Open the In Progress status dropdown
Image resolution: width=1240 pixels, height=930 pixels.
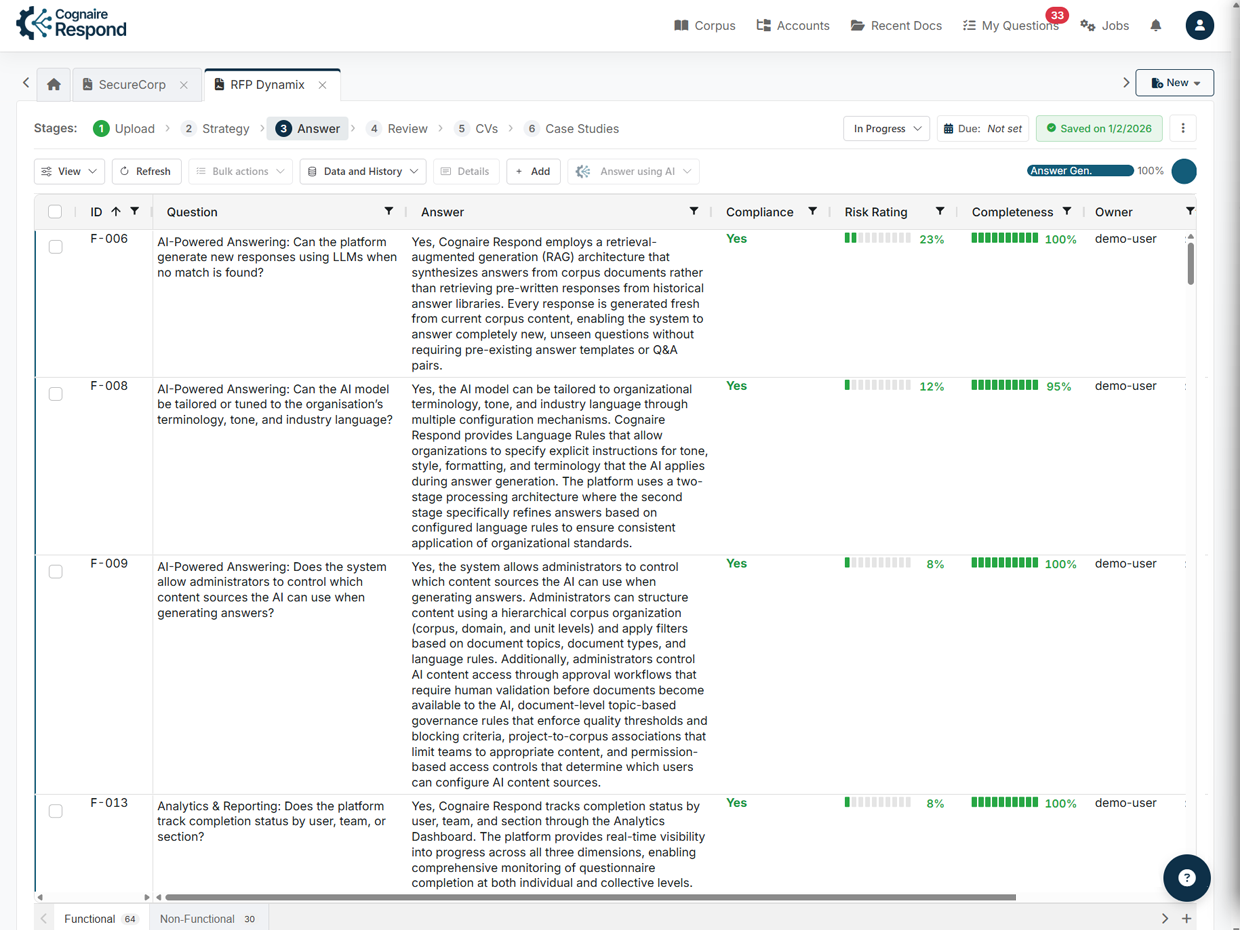[x=886, y=128]
